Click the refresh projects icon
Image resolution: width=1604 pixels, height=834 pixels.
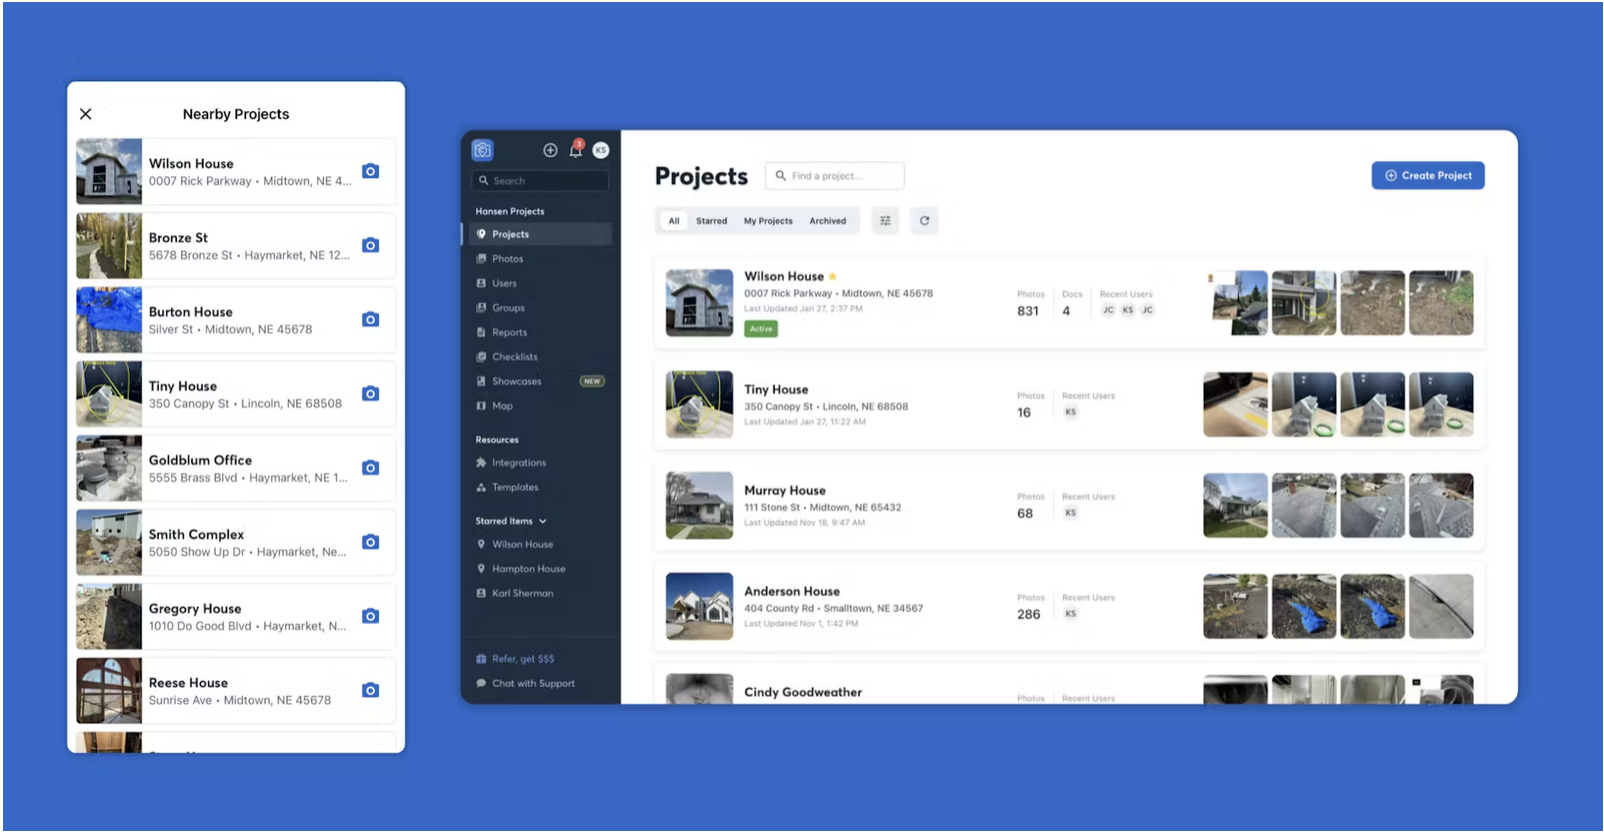coord(924,221)
